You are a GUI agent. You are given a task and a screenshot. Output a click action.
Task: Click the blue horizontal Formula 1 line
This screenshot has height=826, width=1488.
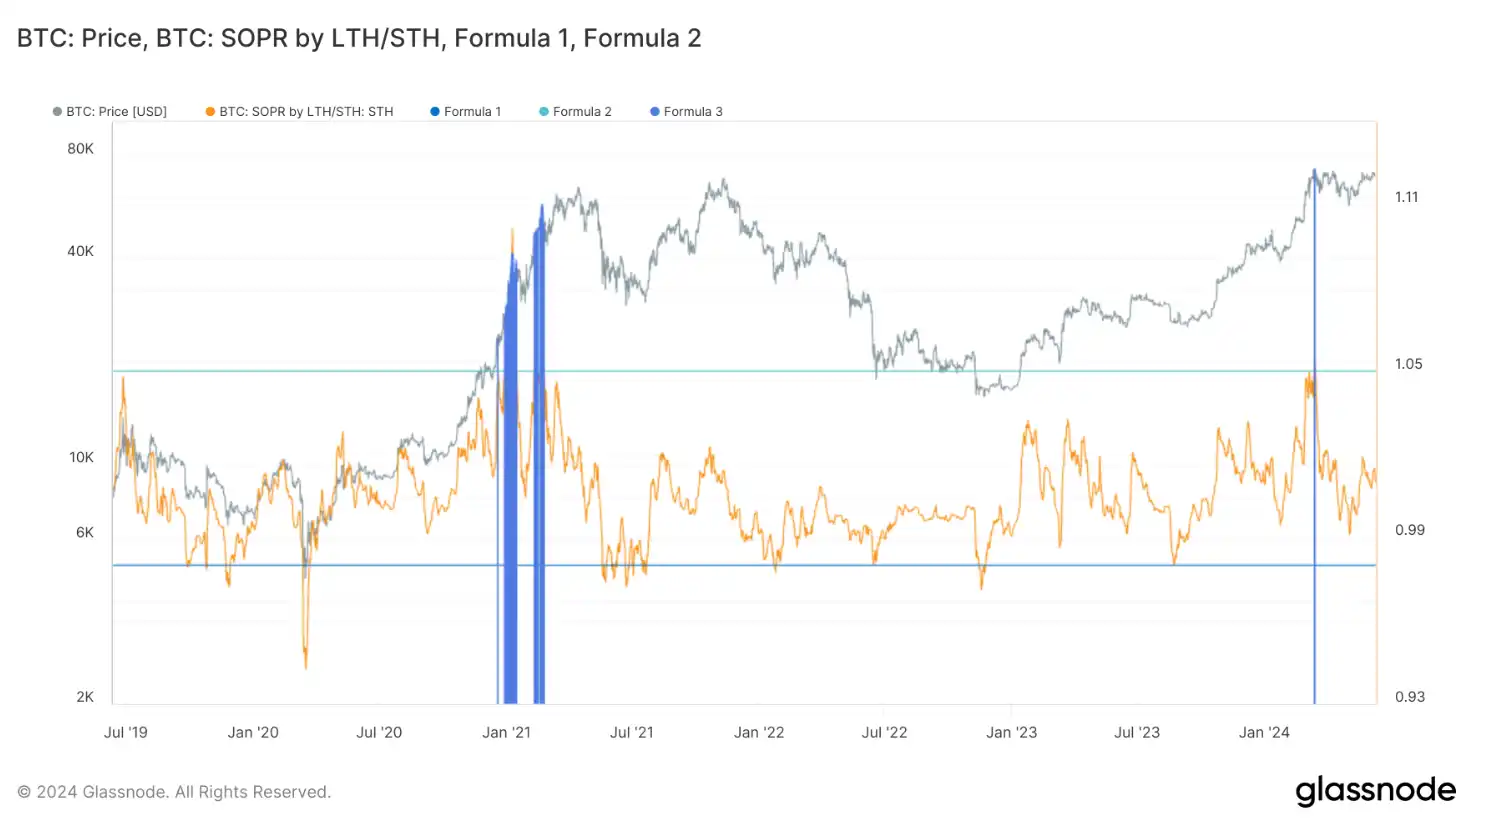[x=744, y=565]
